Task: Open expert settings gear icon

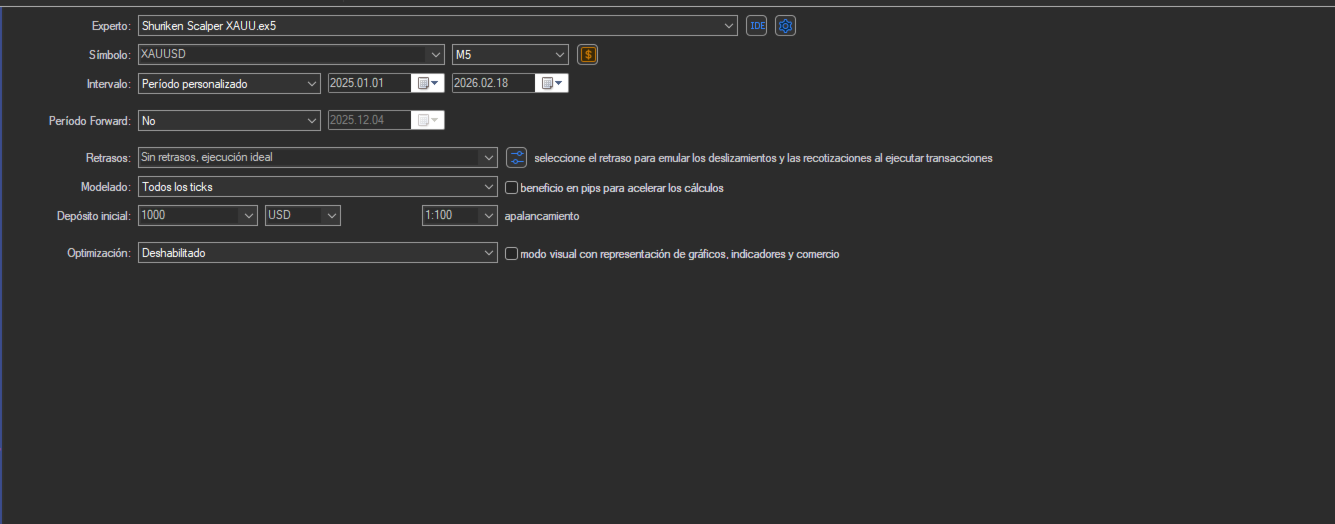Action: point(786,26)
